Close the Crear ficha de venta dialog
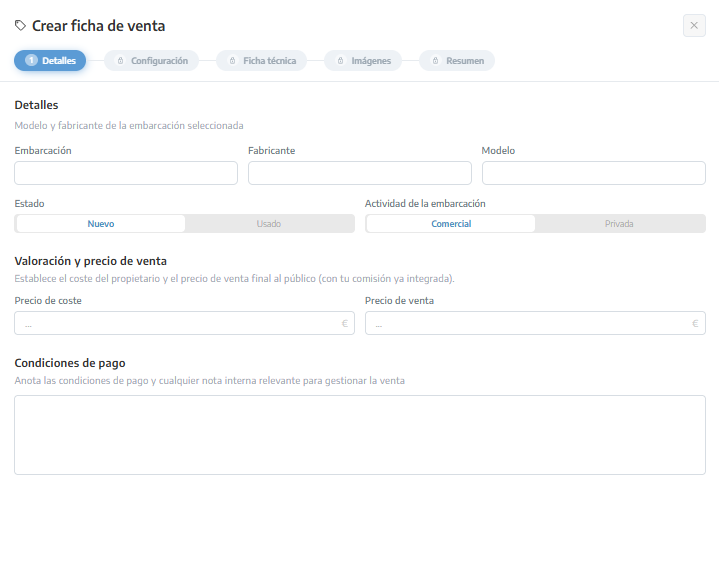719x561 pixels. click(694, 26)
